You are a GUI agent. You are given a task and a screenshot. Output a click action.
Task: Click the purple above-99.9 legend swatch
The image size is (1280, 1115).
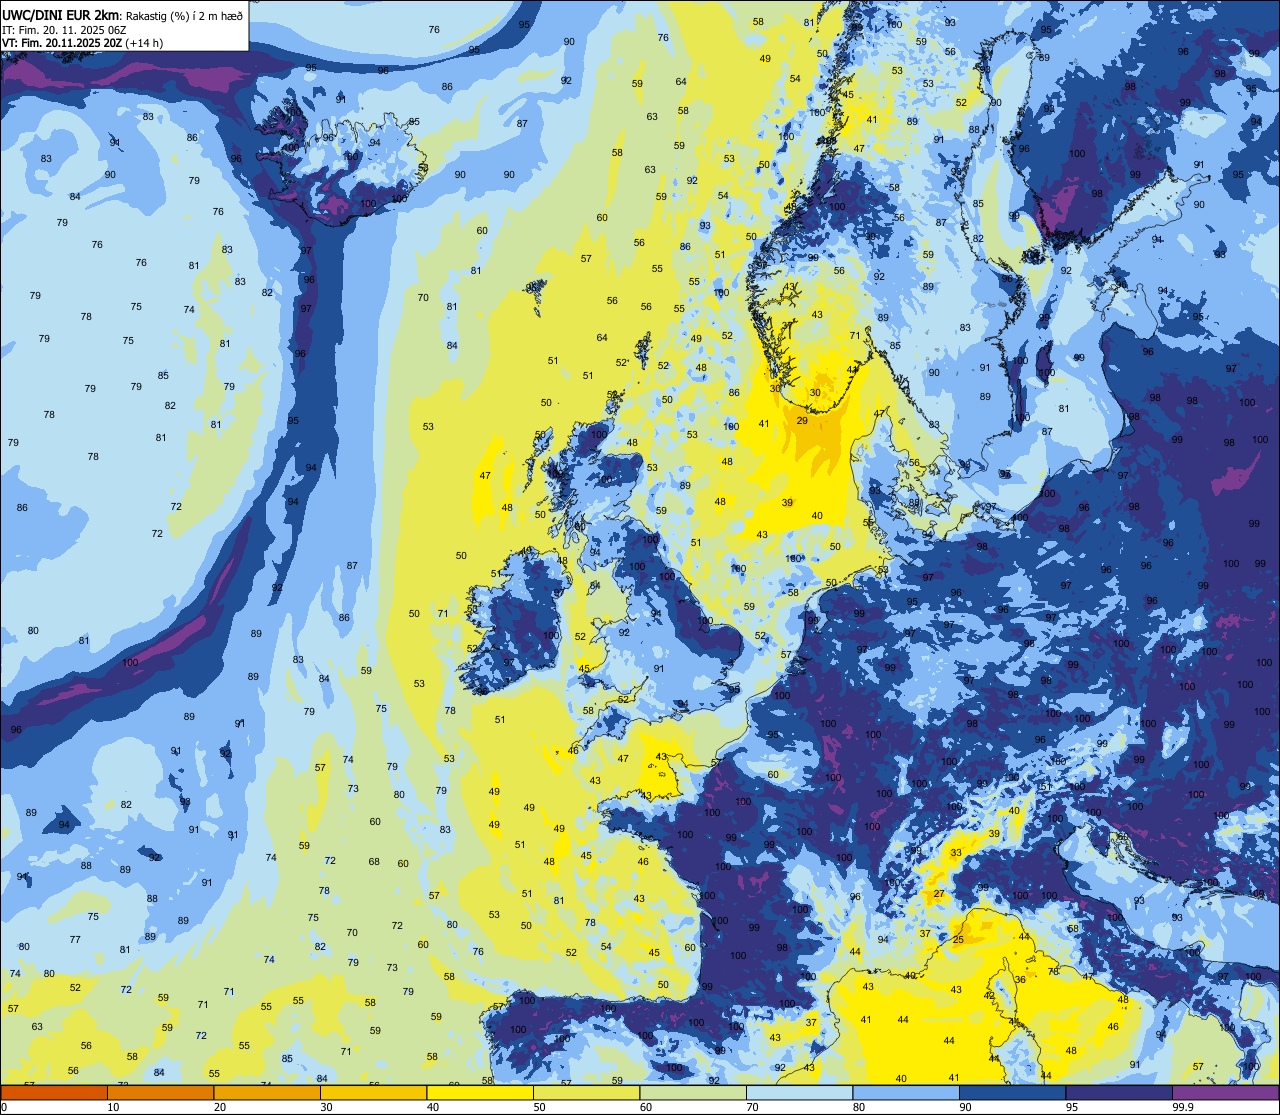[x=1225, y=1092]
